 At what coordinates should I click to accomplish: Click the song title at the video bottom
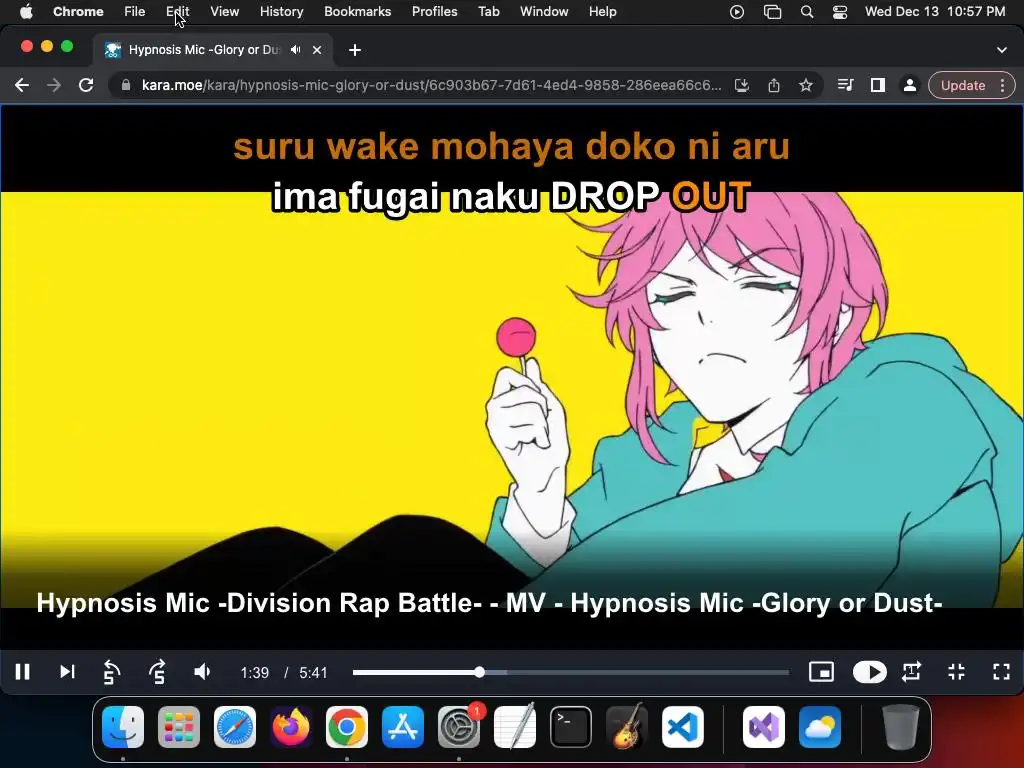point(489,603)
